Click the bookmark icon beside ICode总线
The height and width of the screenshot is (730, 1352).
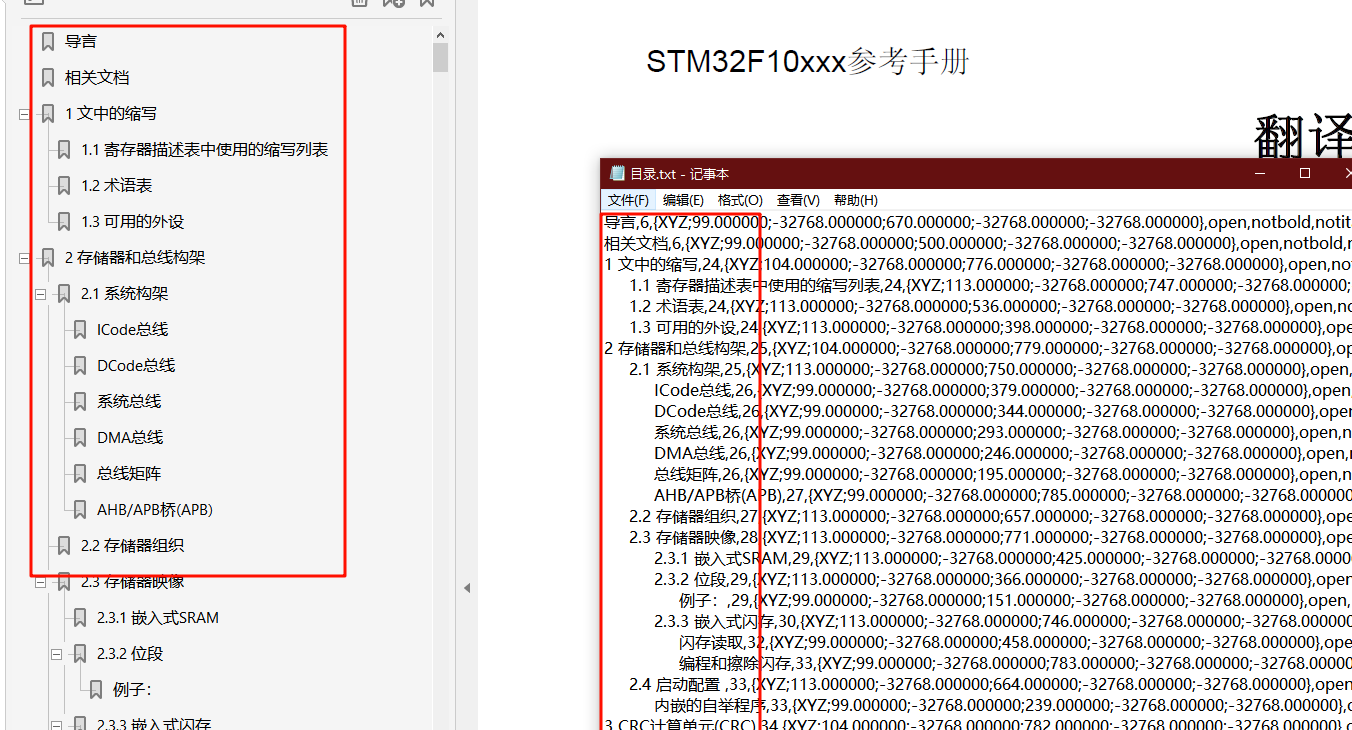tap(80, 330)
